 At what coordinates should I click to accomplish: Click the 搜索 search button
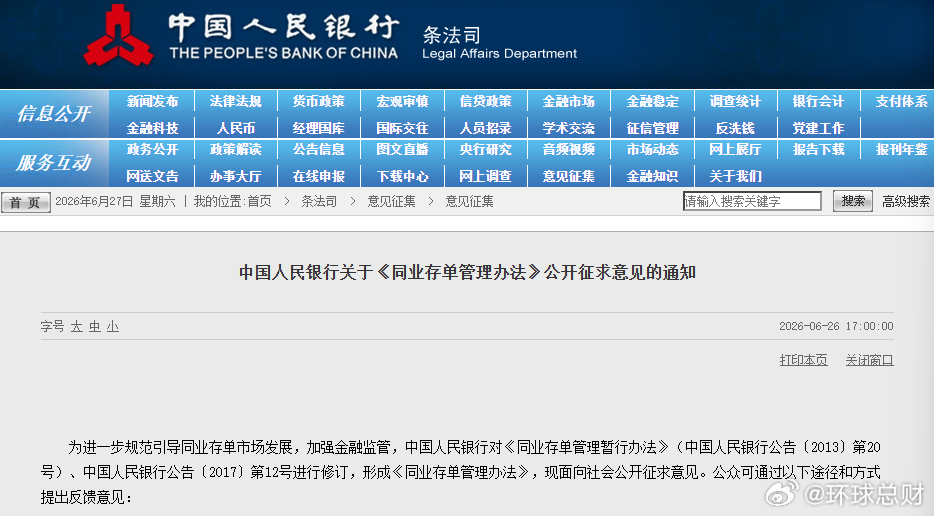coord(853,201)
